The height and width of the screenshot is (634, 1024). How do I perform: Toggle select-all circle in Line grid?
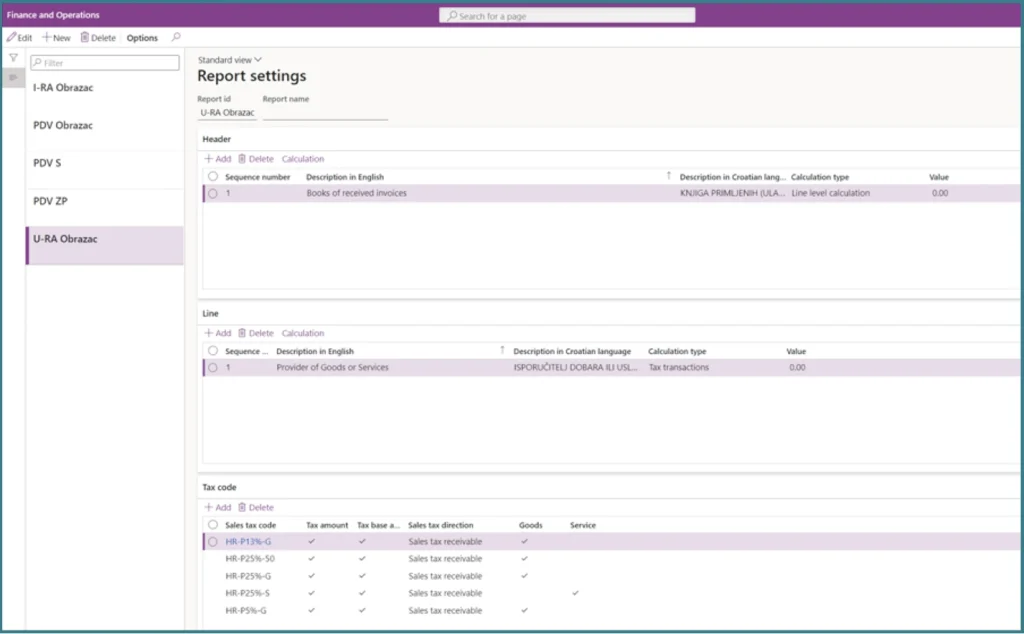[x=213, y=351]
